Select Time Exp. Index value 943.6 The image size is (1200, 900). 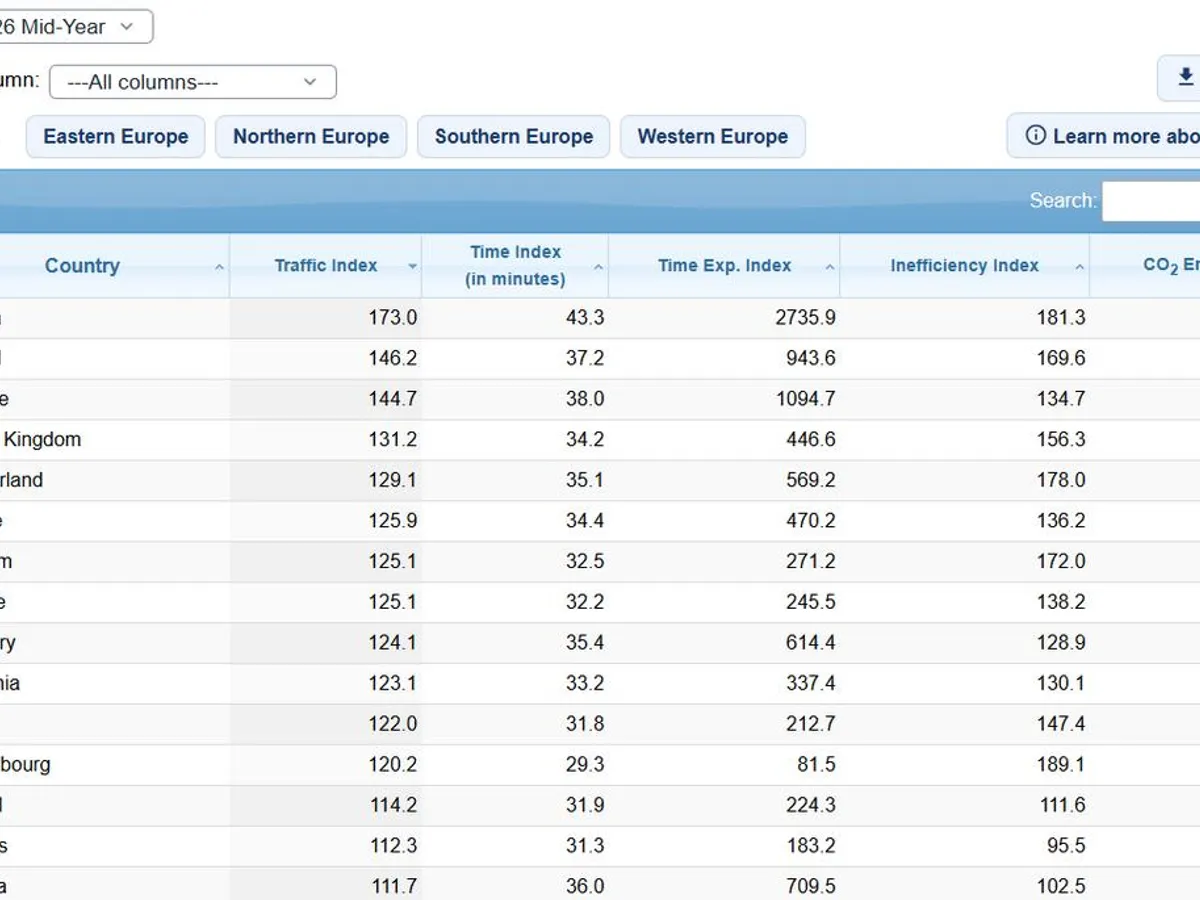(x=811, y=358)
